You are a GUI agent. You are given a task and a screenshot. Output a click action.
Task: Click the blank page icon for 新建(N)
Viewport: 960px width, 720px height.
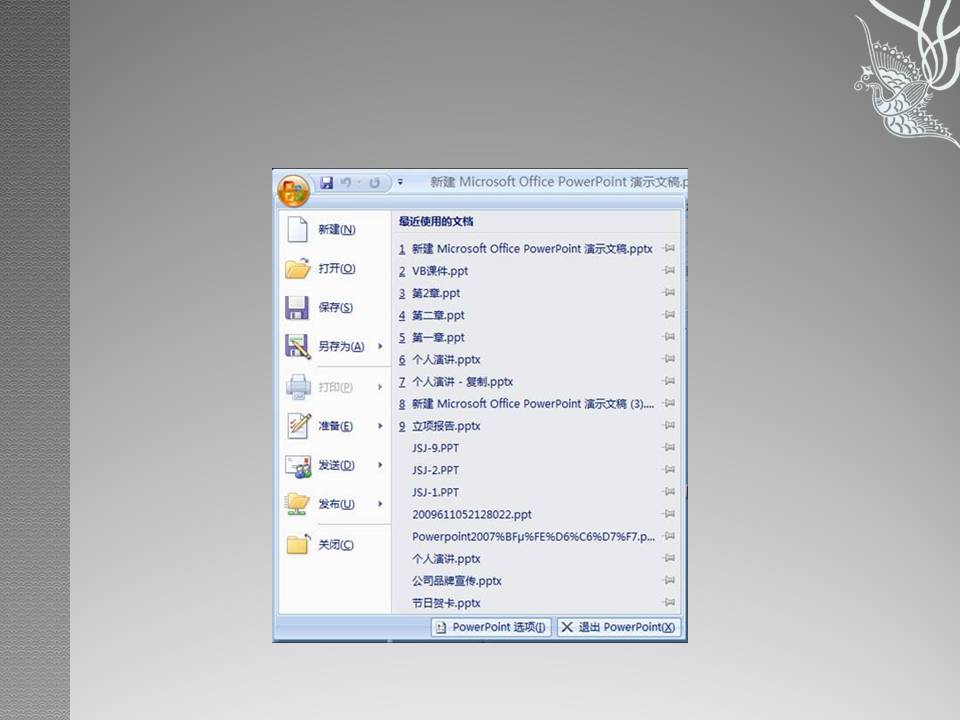(298, 230)
